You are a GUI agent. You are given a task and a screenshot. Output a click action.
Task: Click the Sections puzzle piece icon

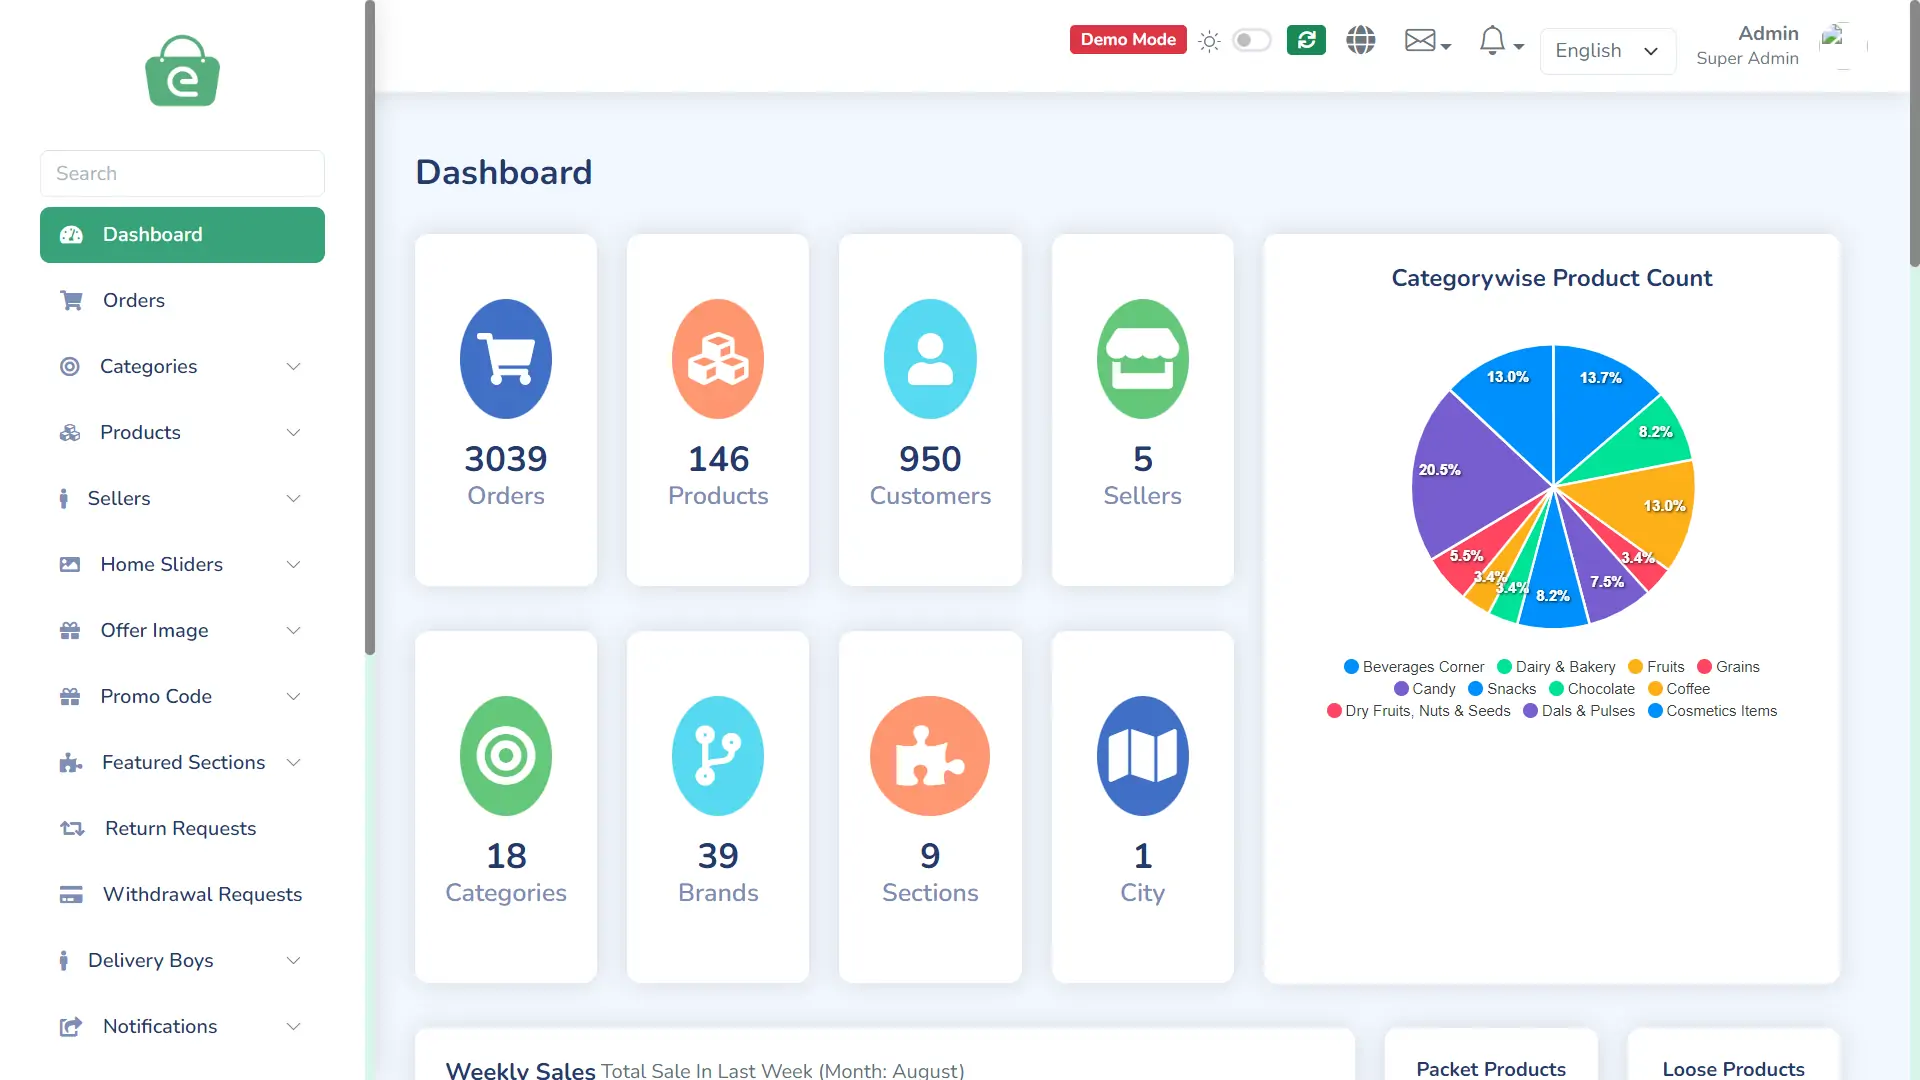pyautogui.click(x=930, y=756)
